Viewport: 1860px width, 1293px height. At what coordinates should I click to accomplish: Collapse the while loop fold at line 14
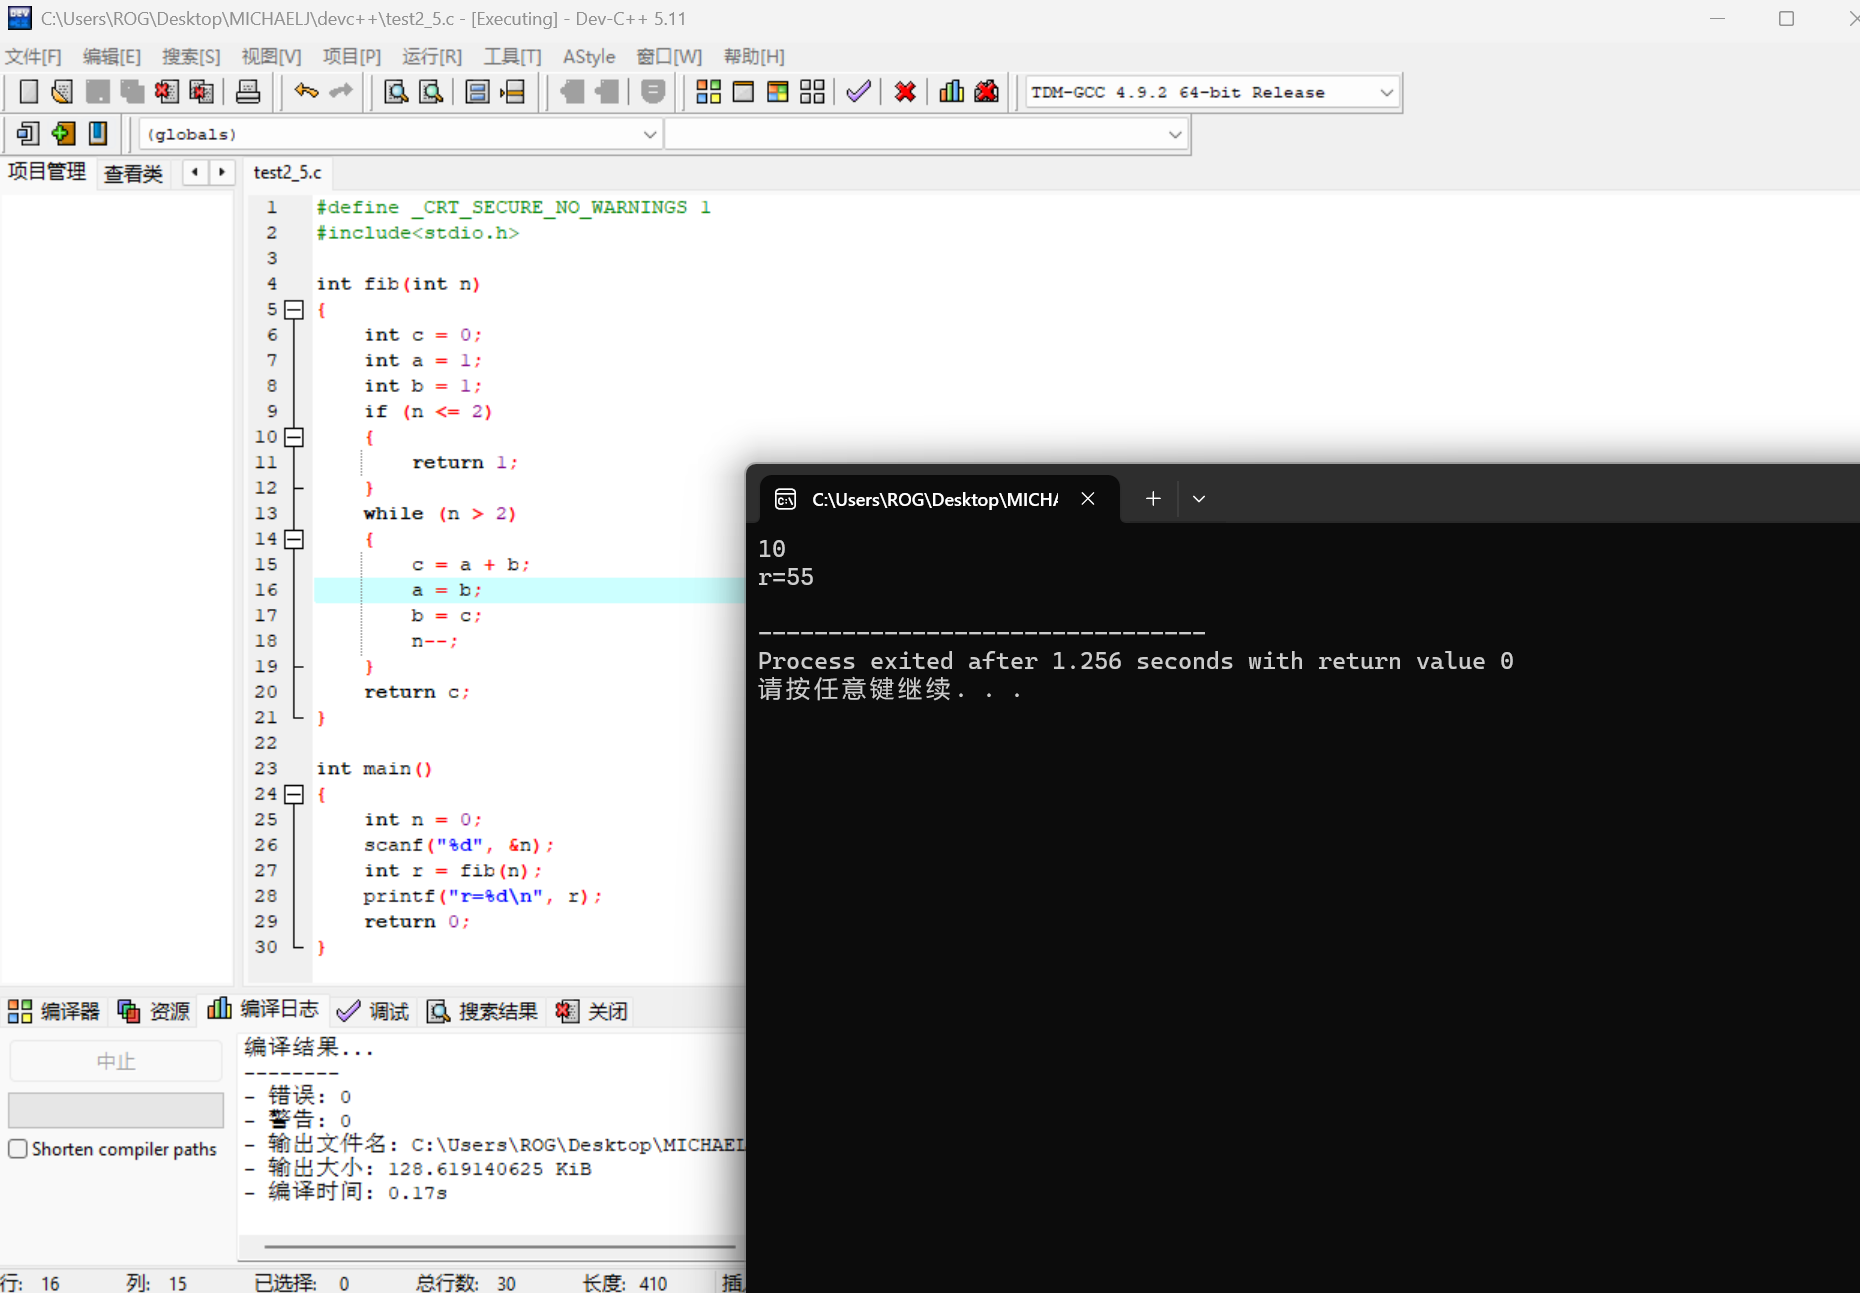click(294, 539)
